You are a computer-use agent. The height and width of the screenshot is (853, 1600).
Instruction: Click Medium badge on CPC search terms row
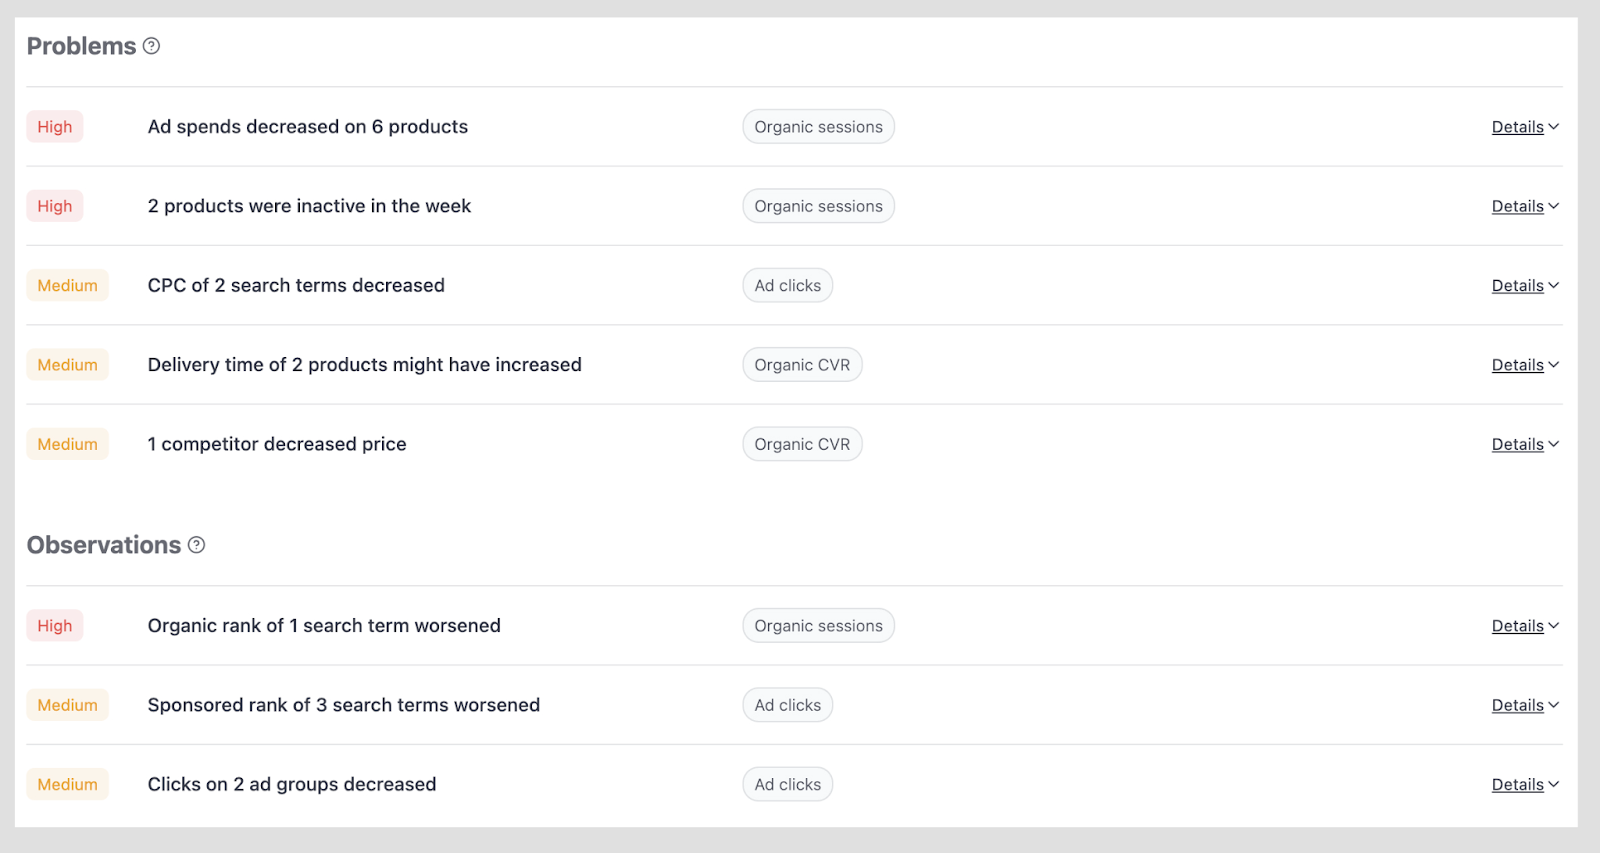point(67,286)
